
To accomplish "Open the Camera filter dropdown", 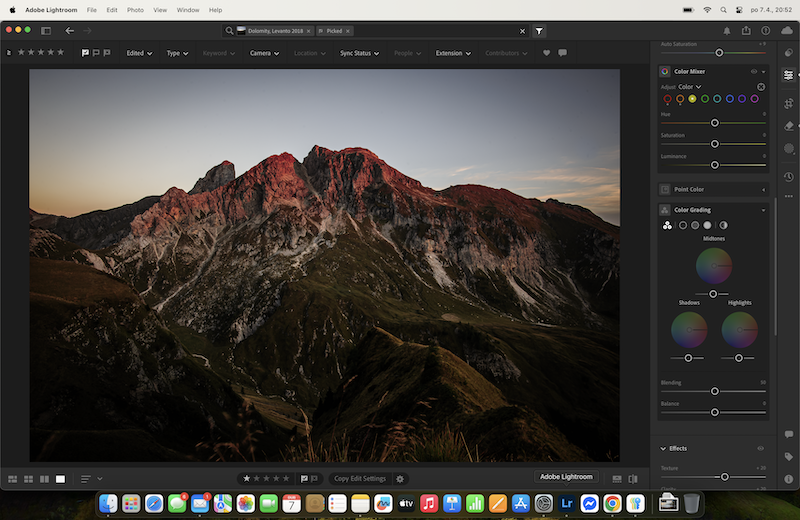I will click(x=264, y=53).
